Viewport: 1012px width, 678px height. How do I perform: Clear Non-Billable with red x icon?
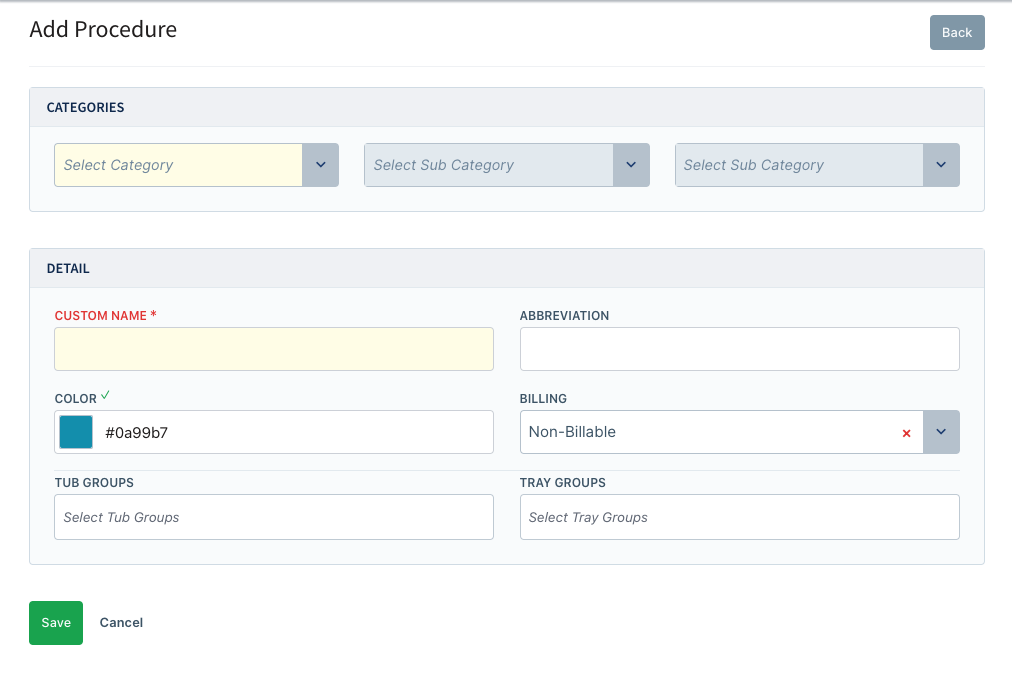tap(906, 433)
